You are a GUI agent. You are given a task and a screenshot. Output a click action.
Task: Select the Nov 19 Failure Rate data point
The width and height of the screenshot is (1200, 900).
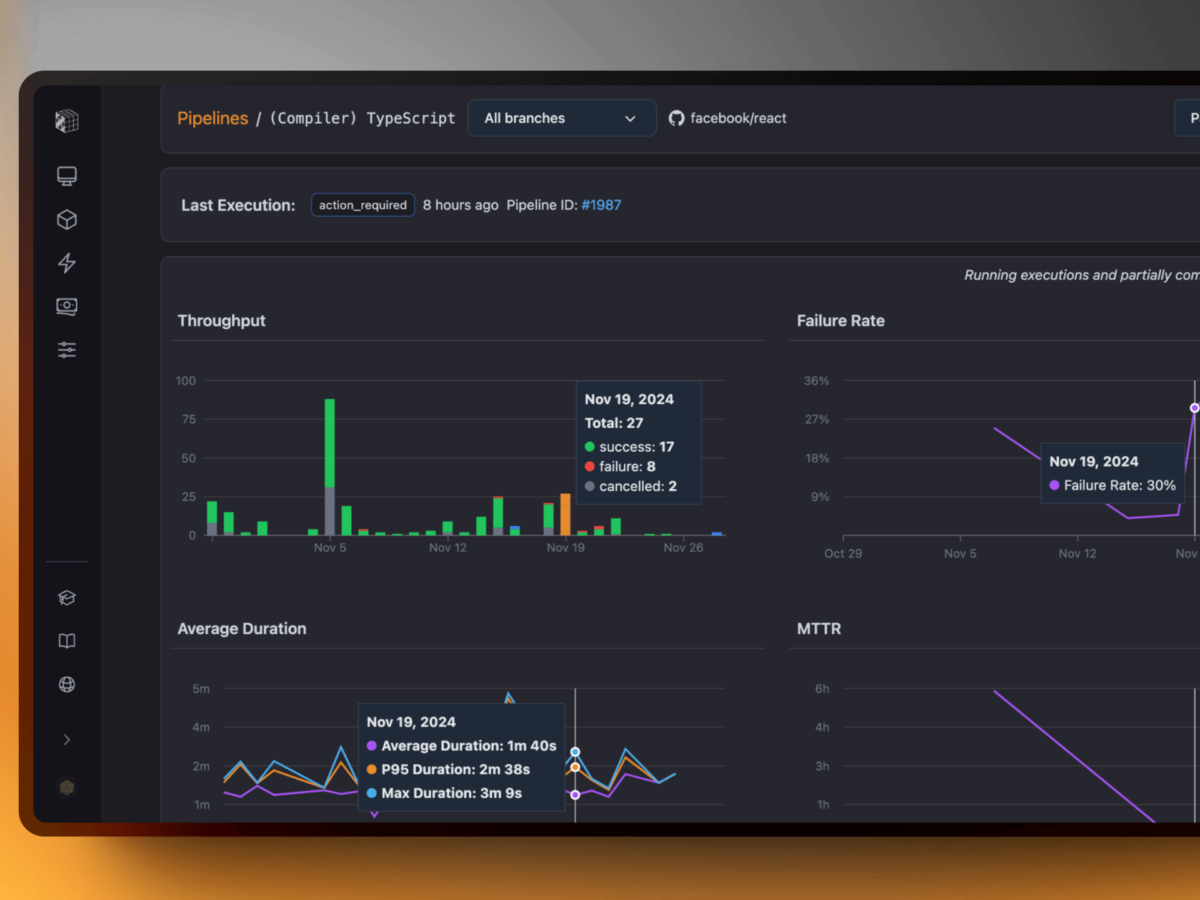pos(1194,408)
